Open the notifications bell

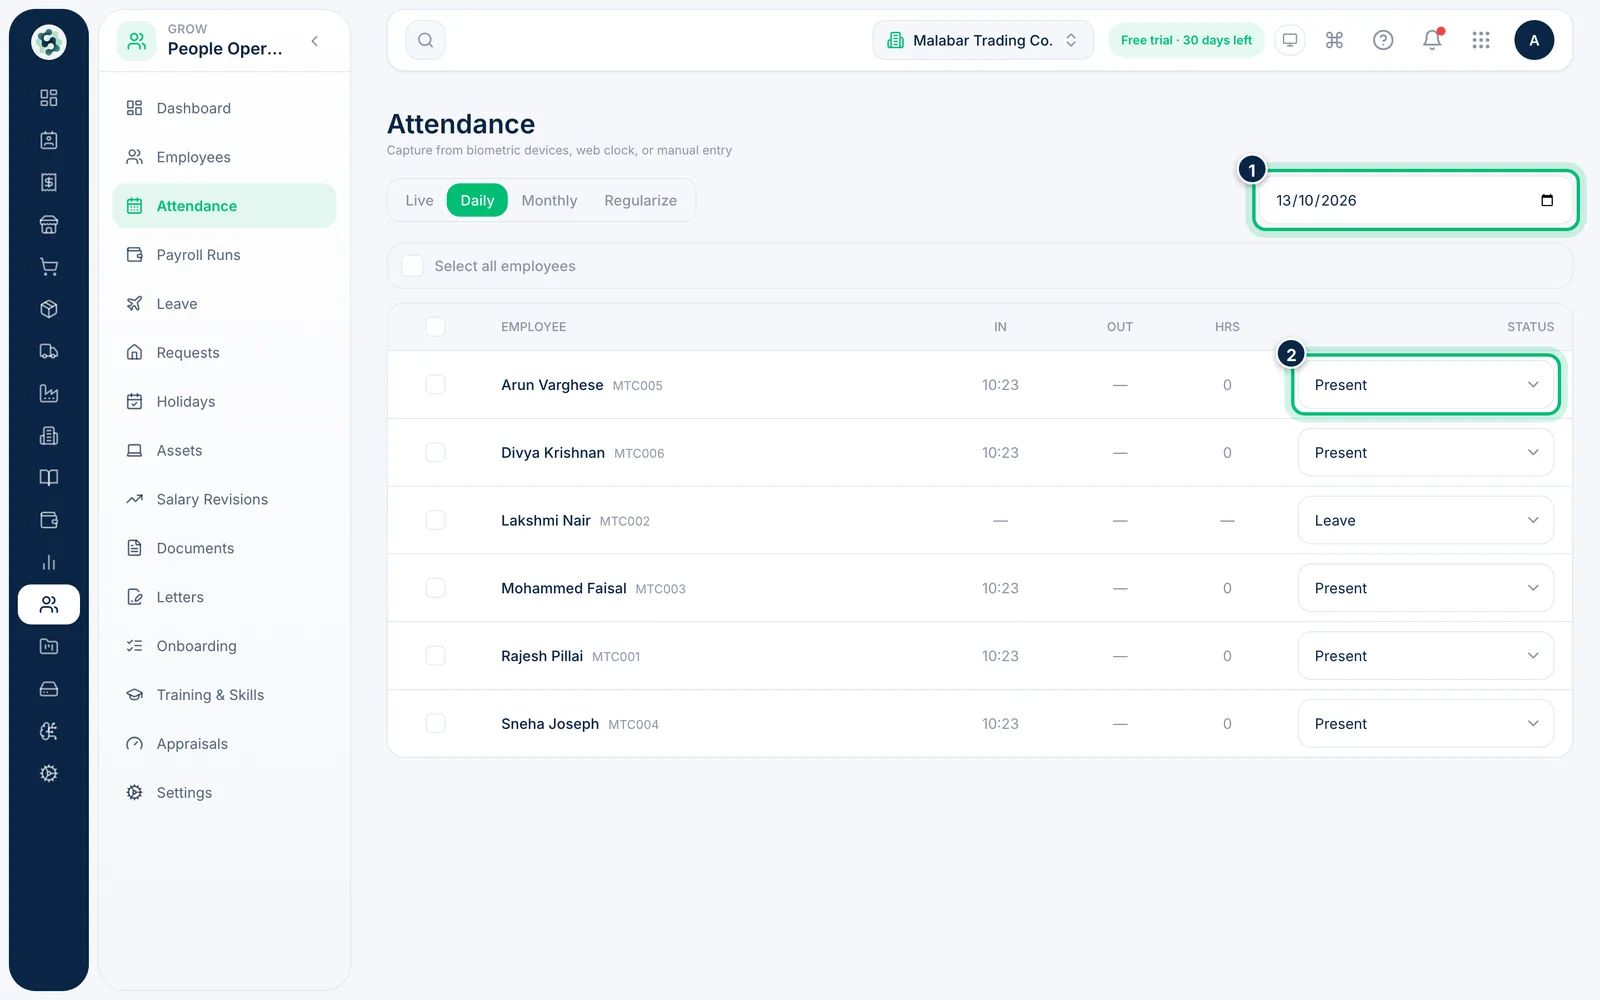point(1432,40)
